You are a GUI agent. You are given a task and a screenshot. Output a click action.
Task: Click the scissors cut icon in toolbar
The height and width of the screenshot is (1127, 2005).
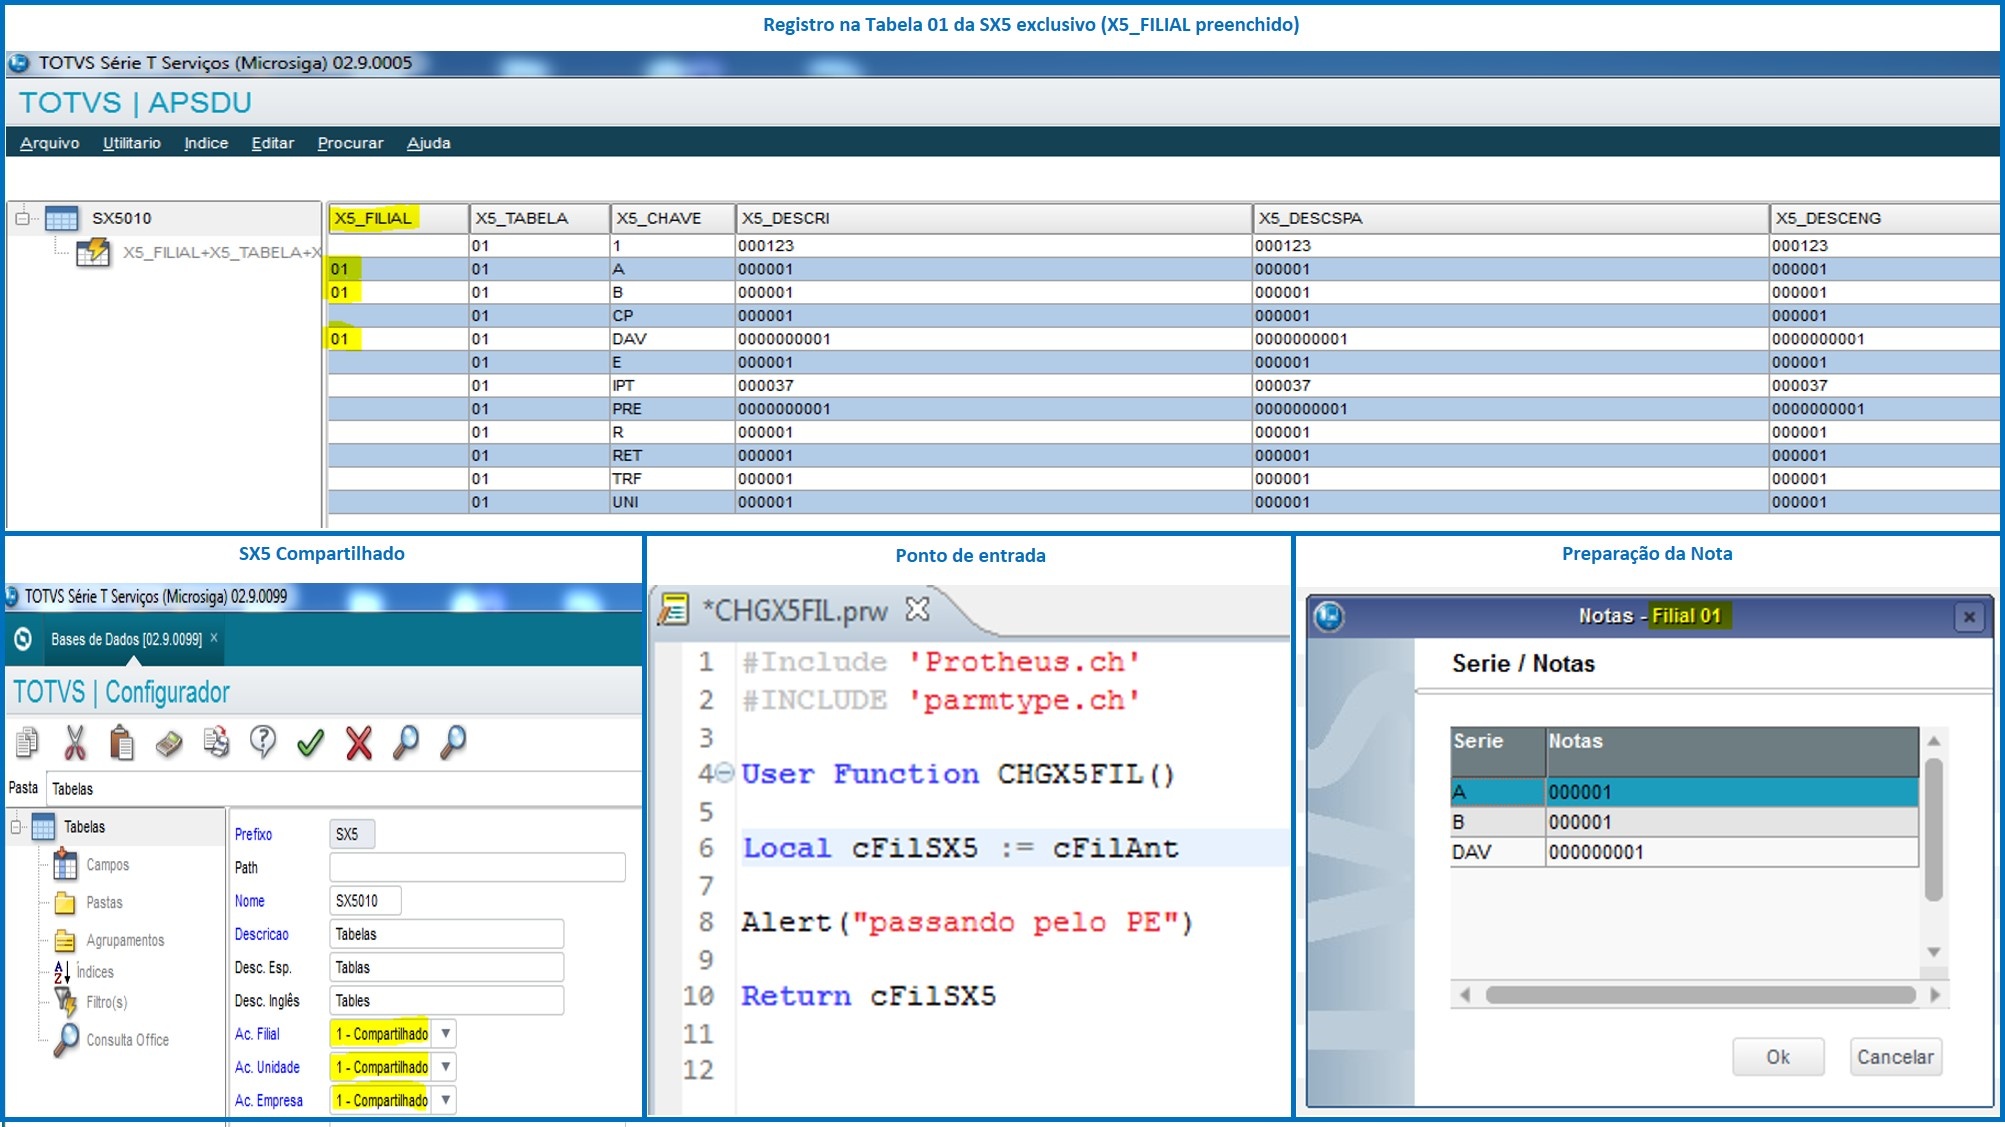click(x=75, y=742)
